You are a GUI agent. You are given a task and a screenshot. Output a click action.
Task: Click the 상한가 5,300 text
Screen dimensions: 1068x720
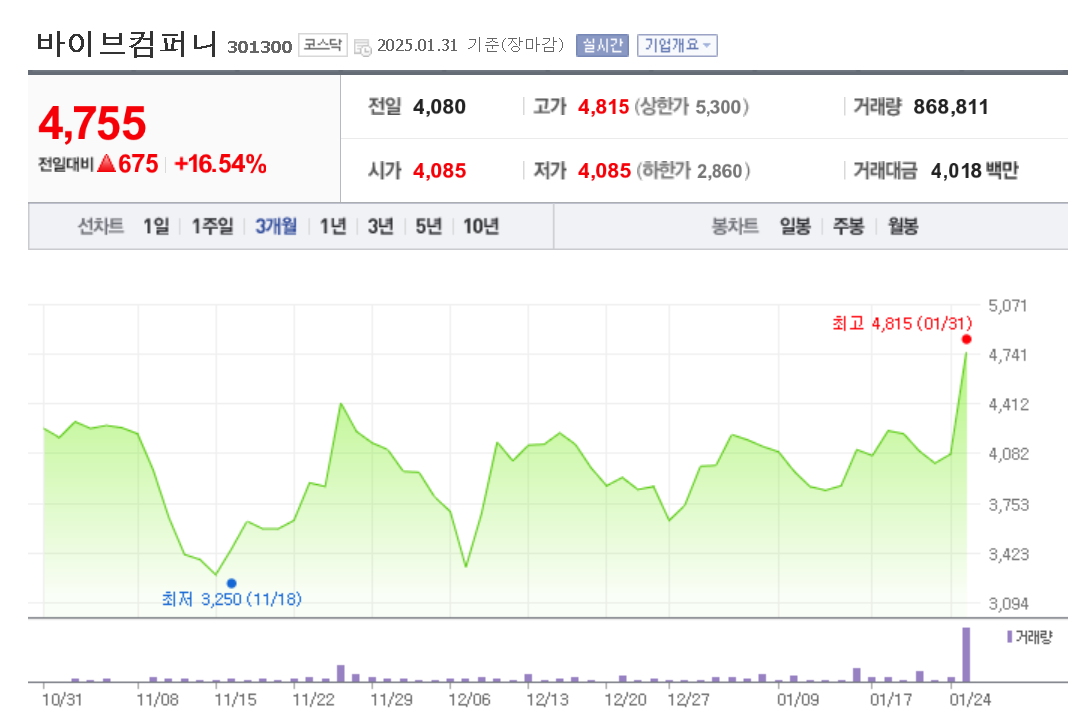click(691, 107)
